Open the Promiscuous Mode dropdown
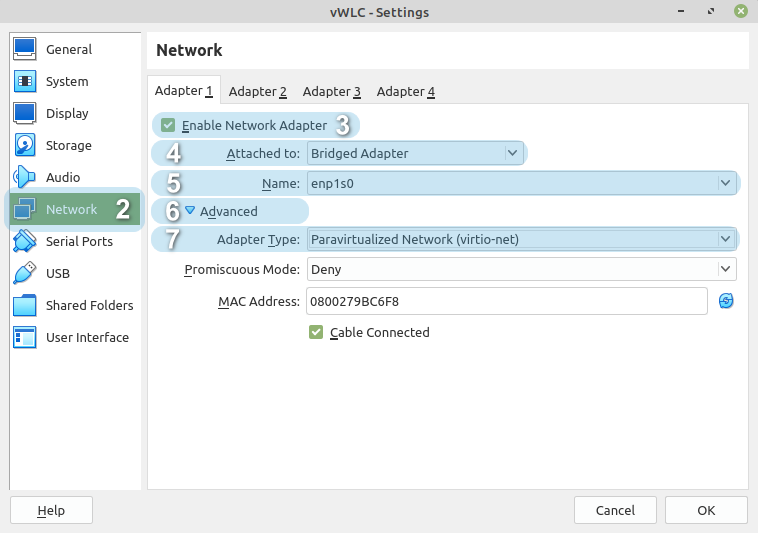Viewport: 758px width, 533px height. pos(521,269)
